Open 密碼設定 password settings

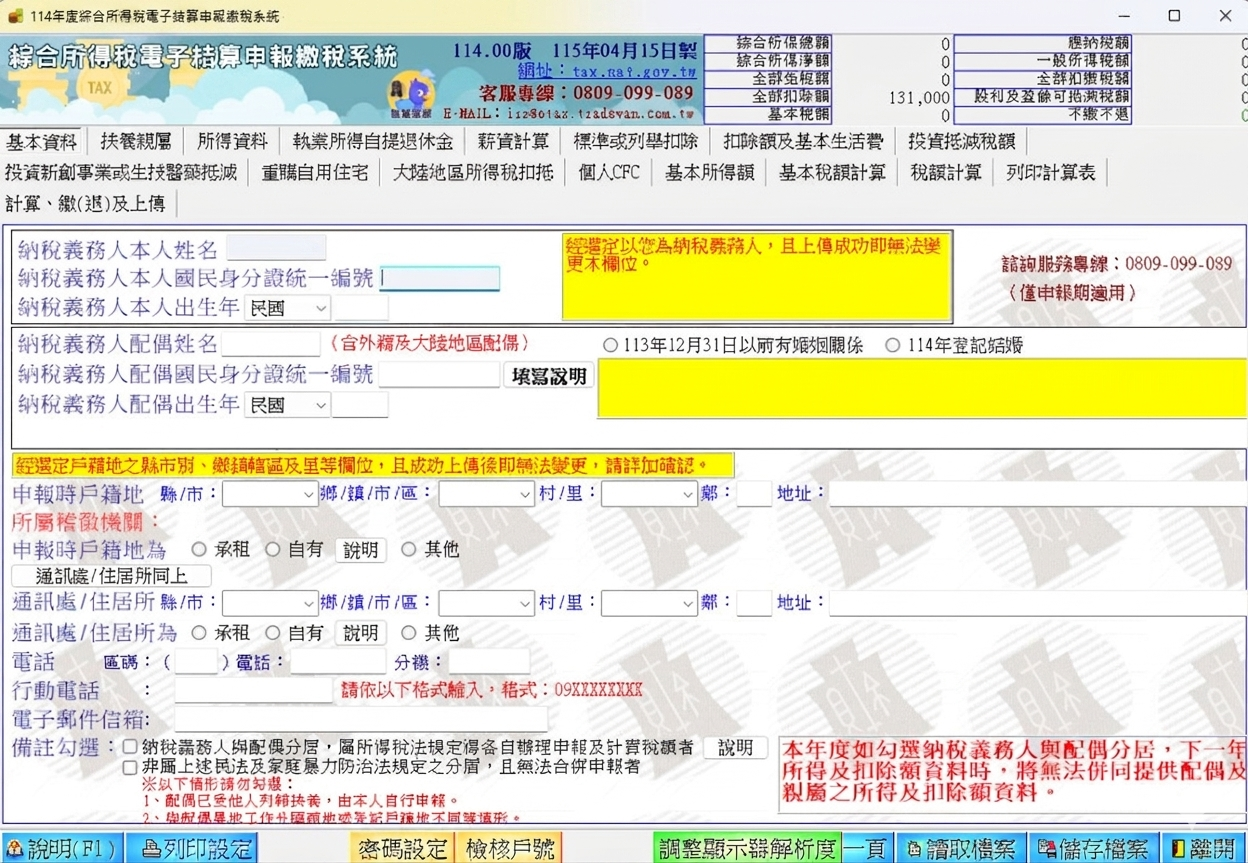click(x=403, y=849)
